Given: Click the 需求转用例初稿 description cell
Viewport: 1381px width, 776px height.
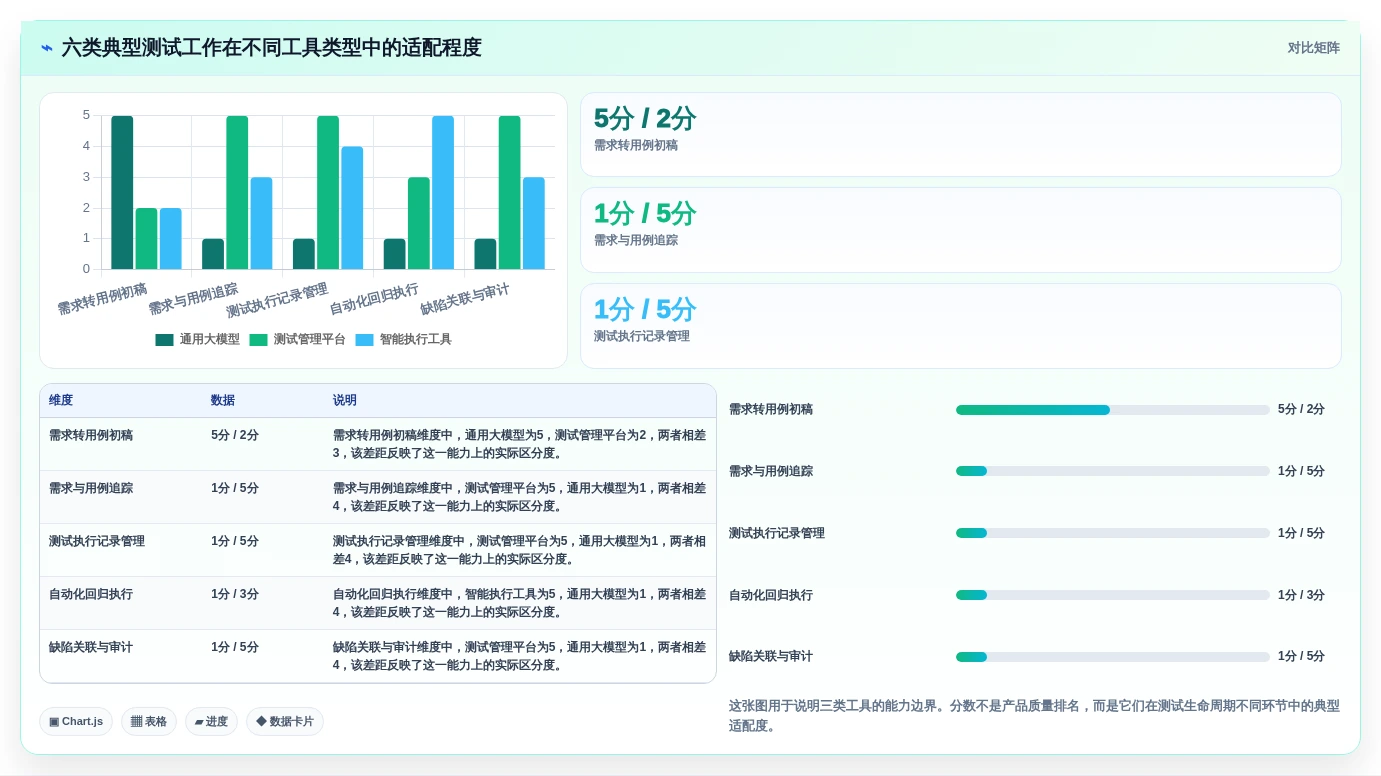Looking at the screenshot, I should [x=519, y=444].
